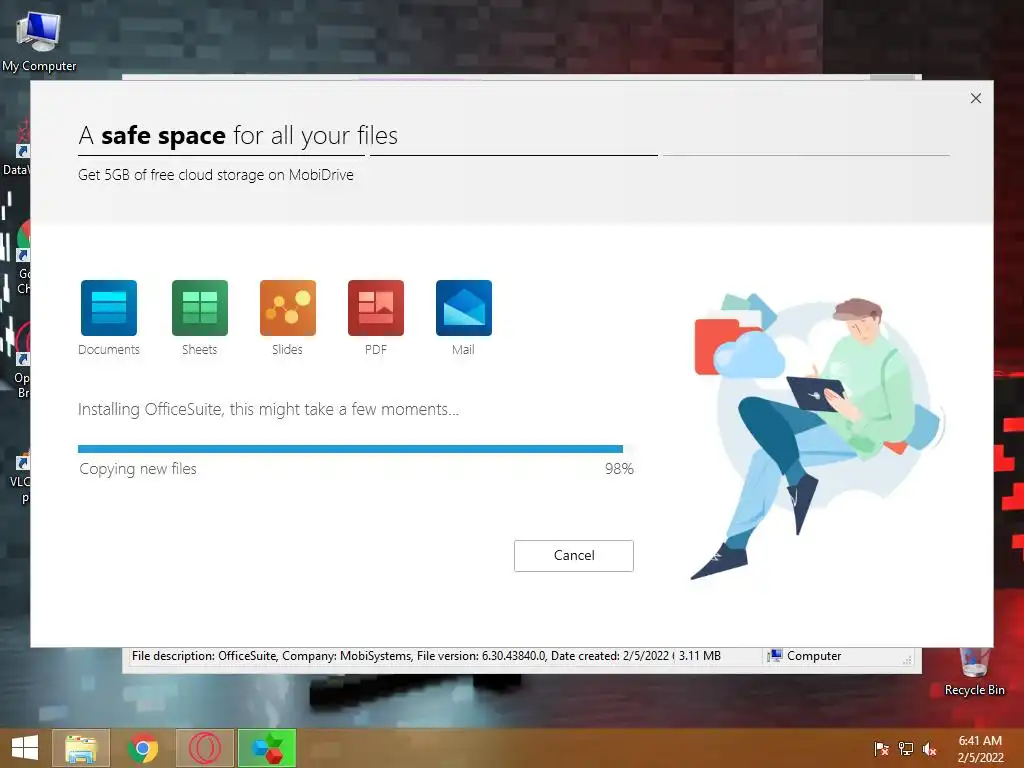Click the OfficeSuite installer taskbar icon
The height and width of the screenshot is (768, 1024).
267,748
